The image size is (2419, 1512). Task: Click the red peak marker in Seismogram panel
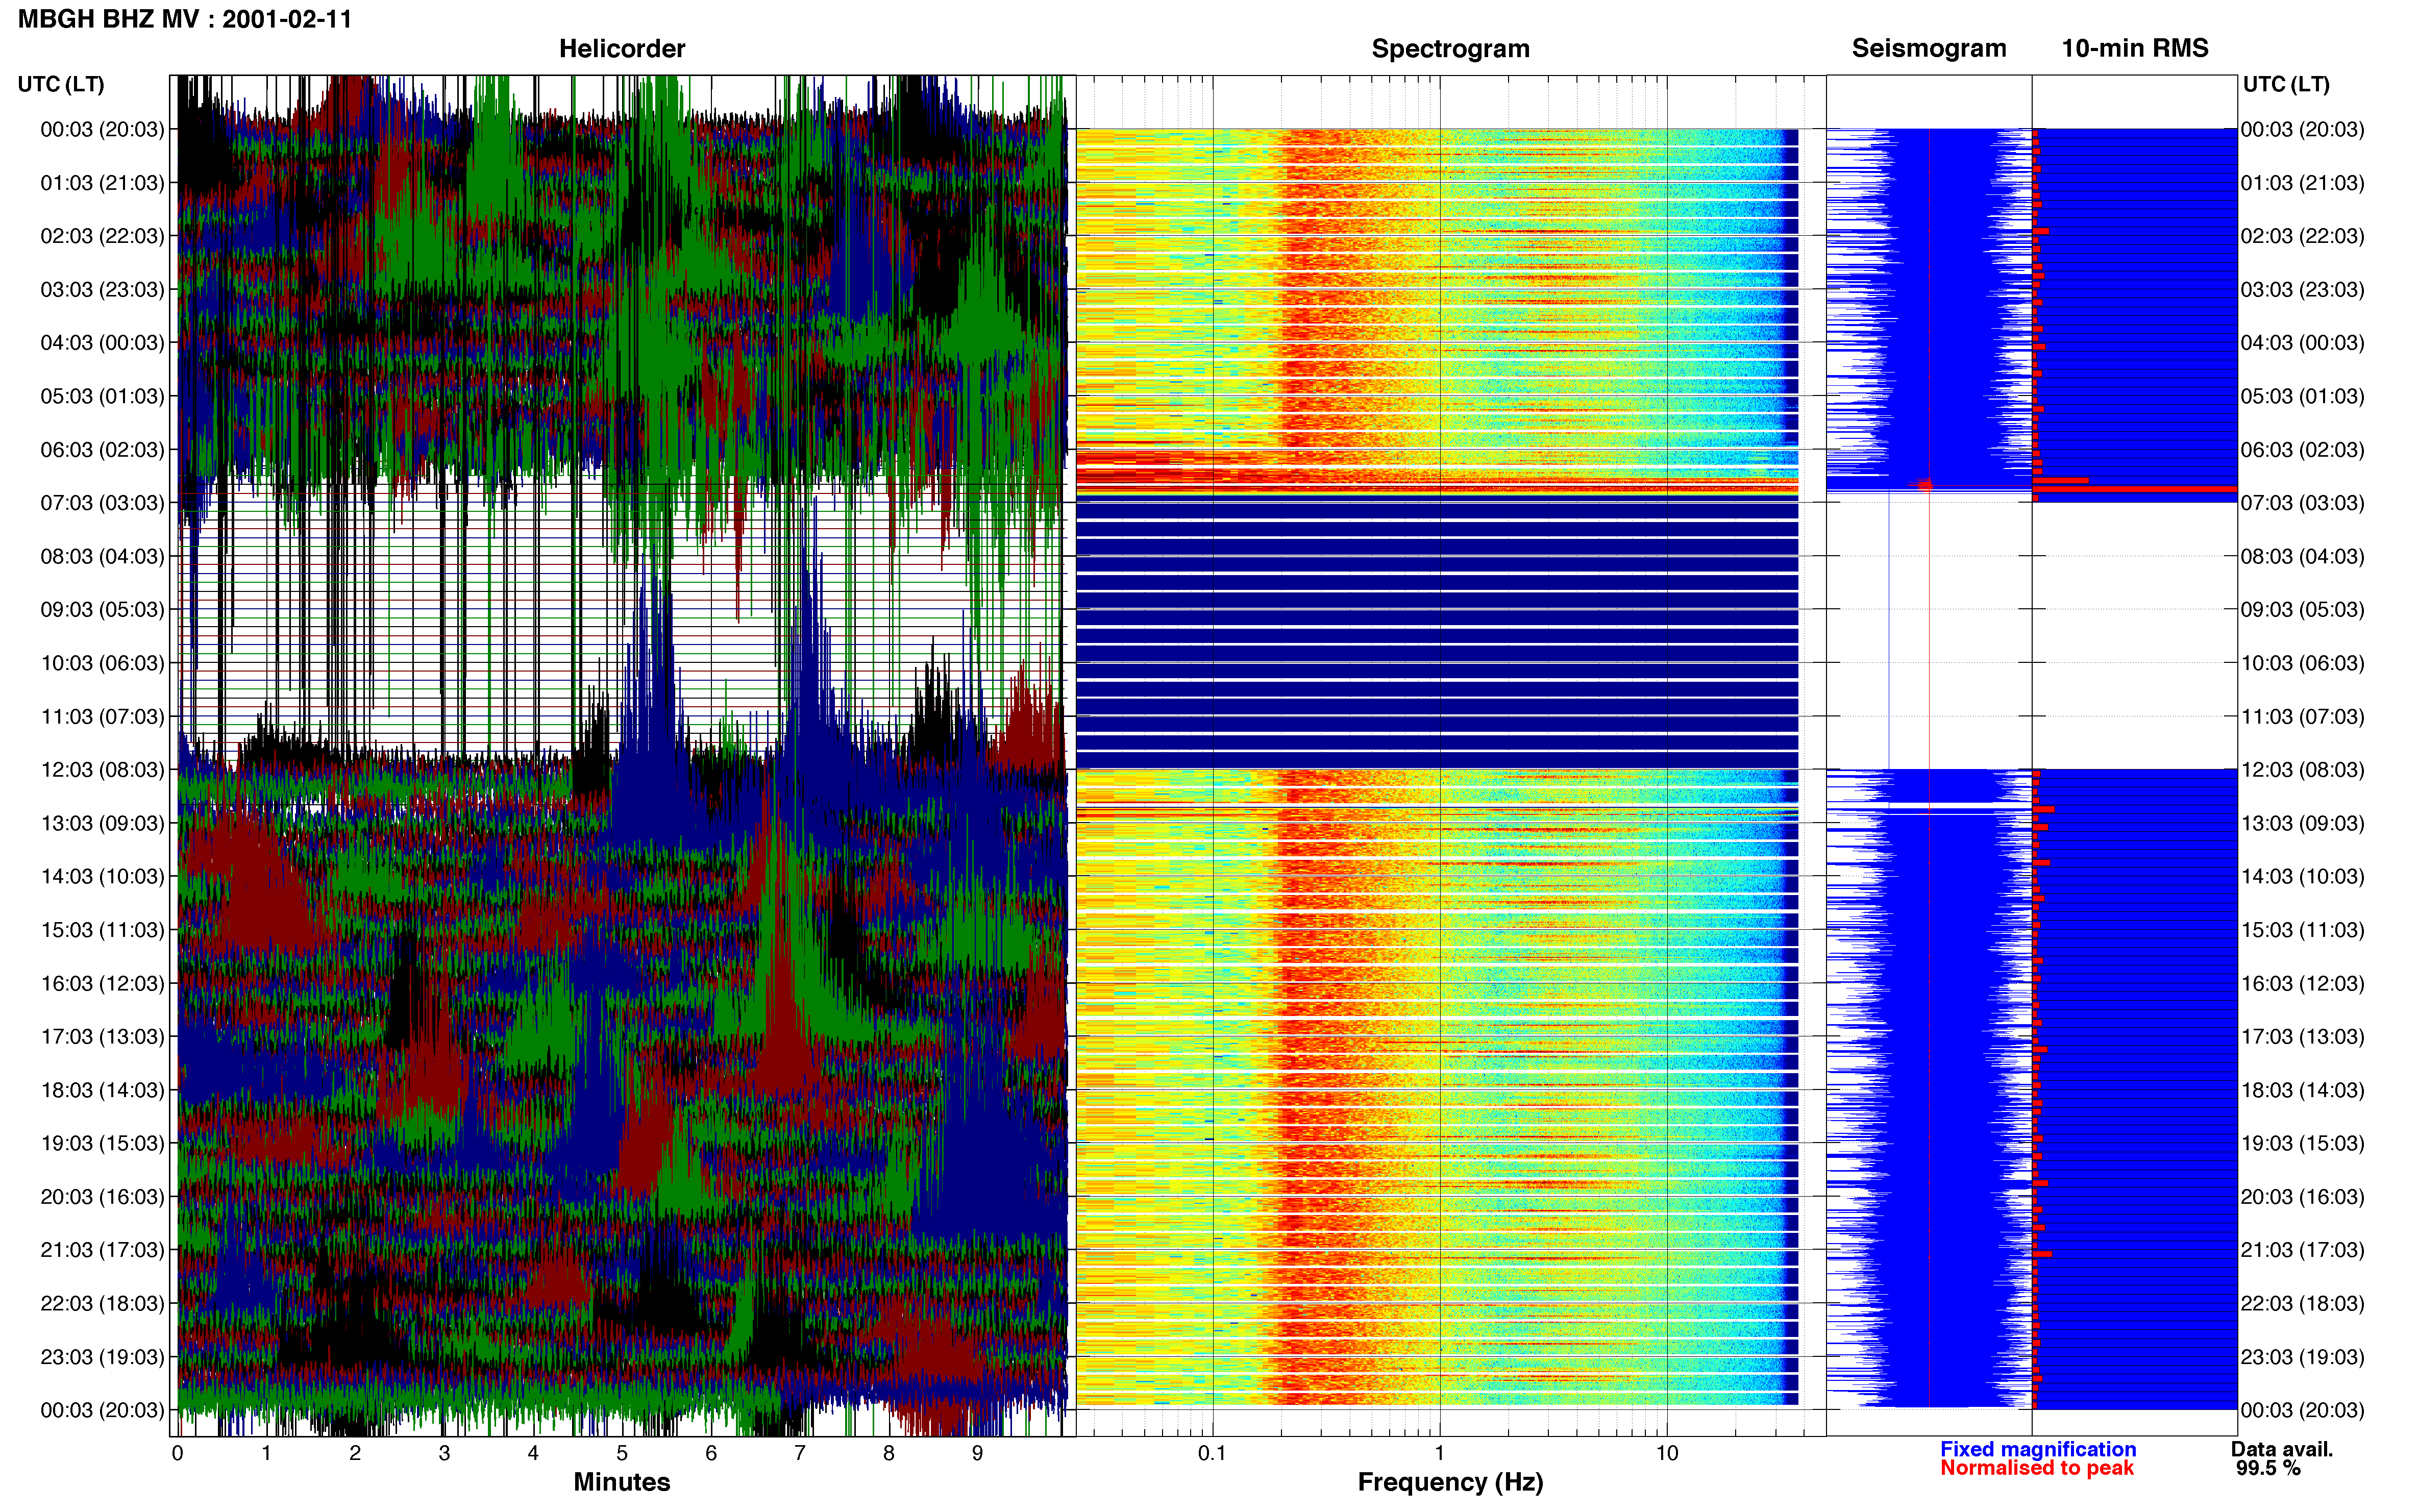point(1925,485)
